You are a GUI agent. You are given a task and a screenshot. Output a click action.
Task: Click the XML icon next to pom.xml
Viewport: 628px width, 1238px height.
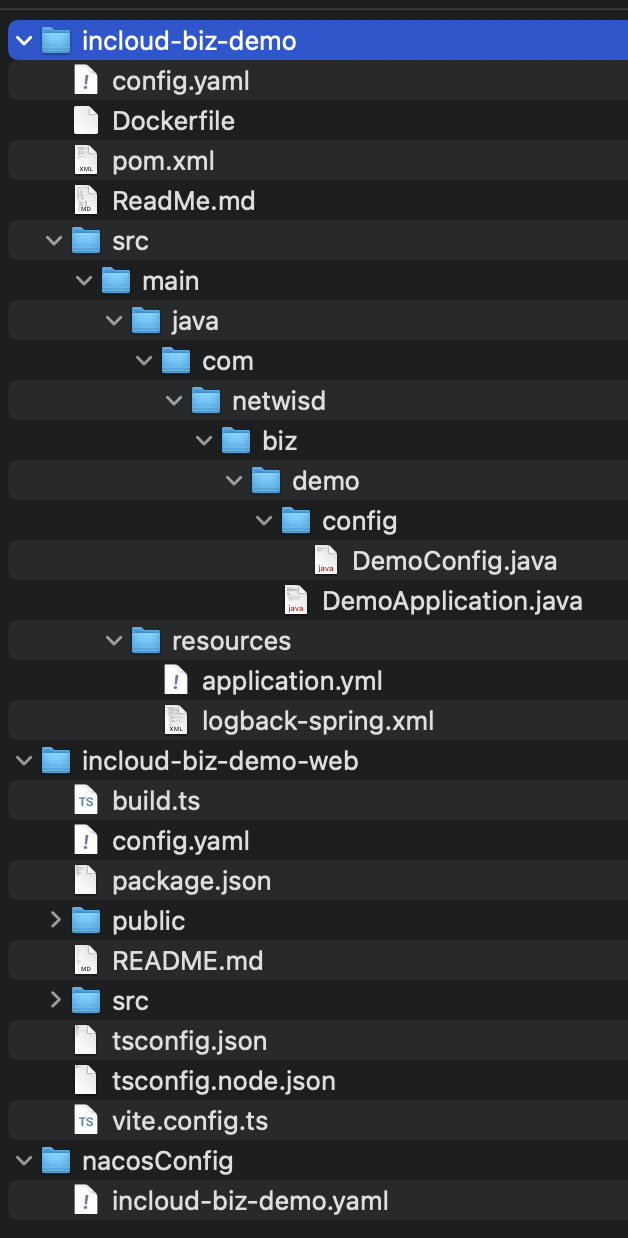click(x=86, y=161)
